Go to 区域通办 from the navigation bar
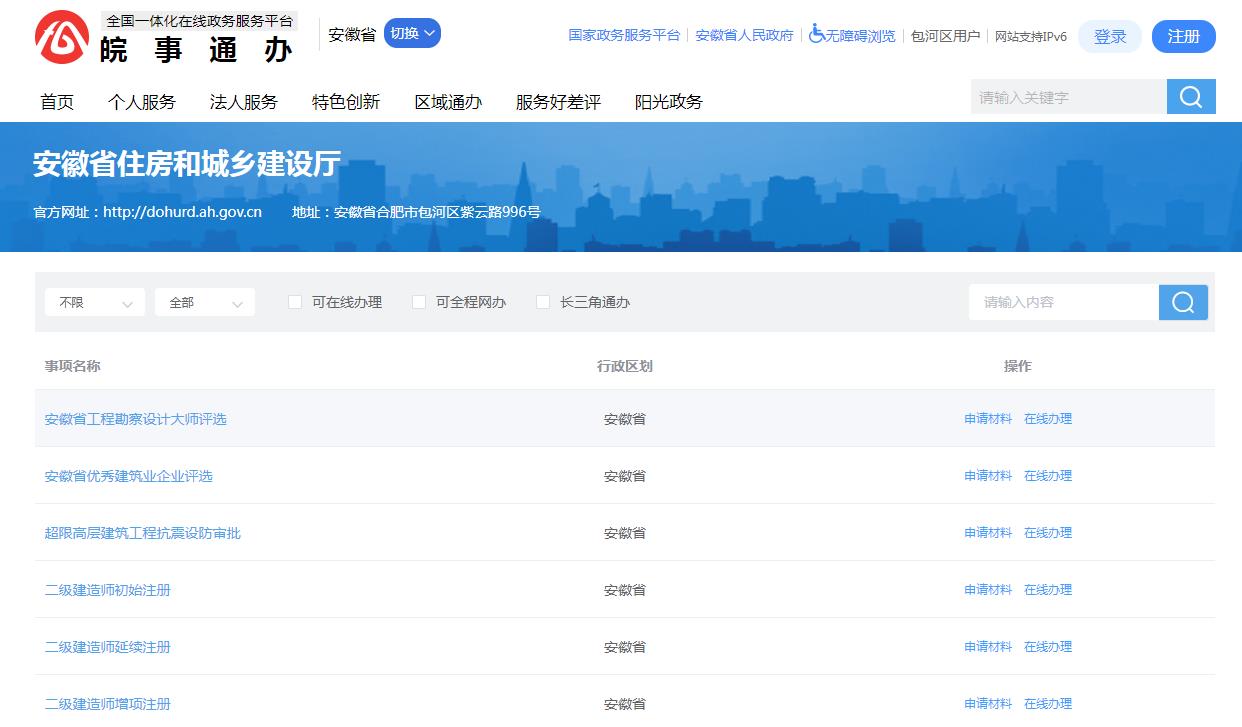Screen dimensions: 1242x727 tap(447, 101)
